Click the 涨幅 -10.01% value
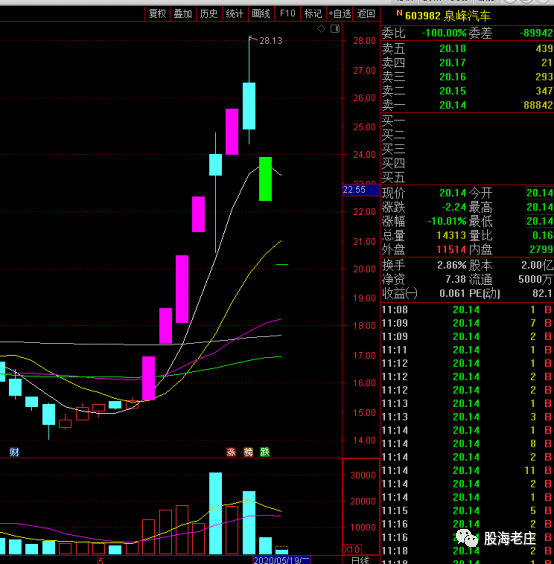This screenshot has height=564, width=554. pos(447,221)
